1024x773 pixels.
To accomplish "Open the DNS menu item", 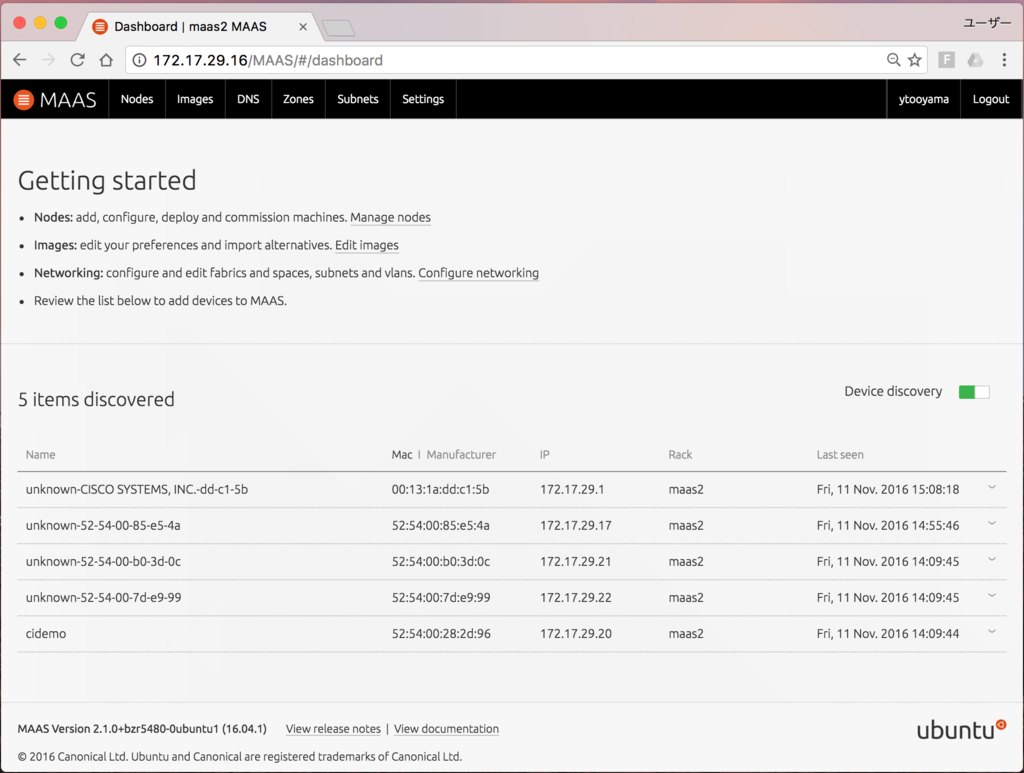I will (248, 99).
